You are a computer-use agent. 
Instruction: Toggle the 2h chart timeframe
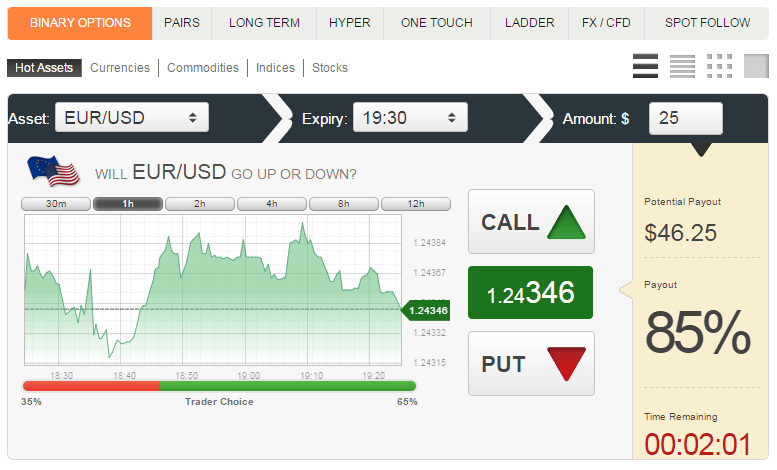[x=200, y=204]
